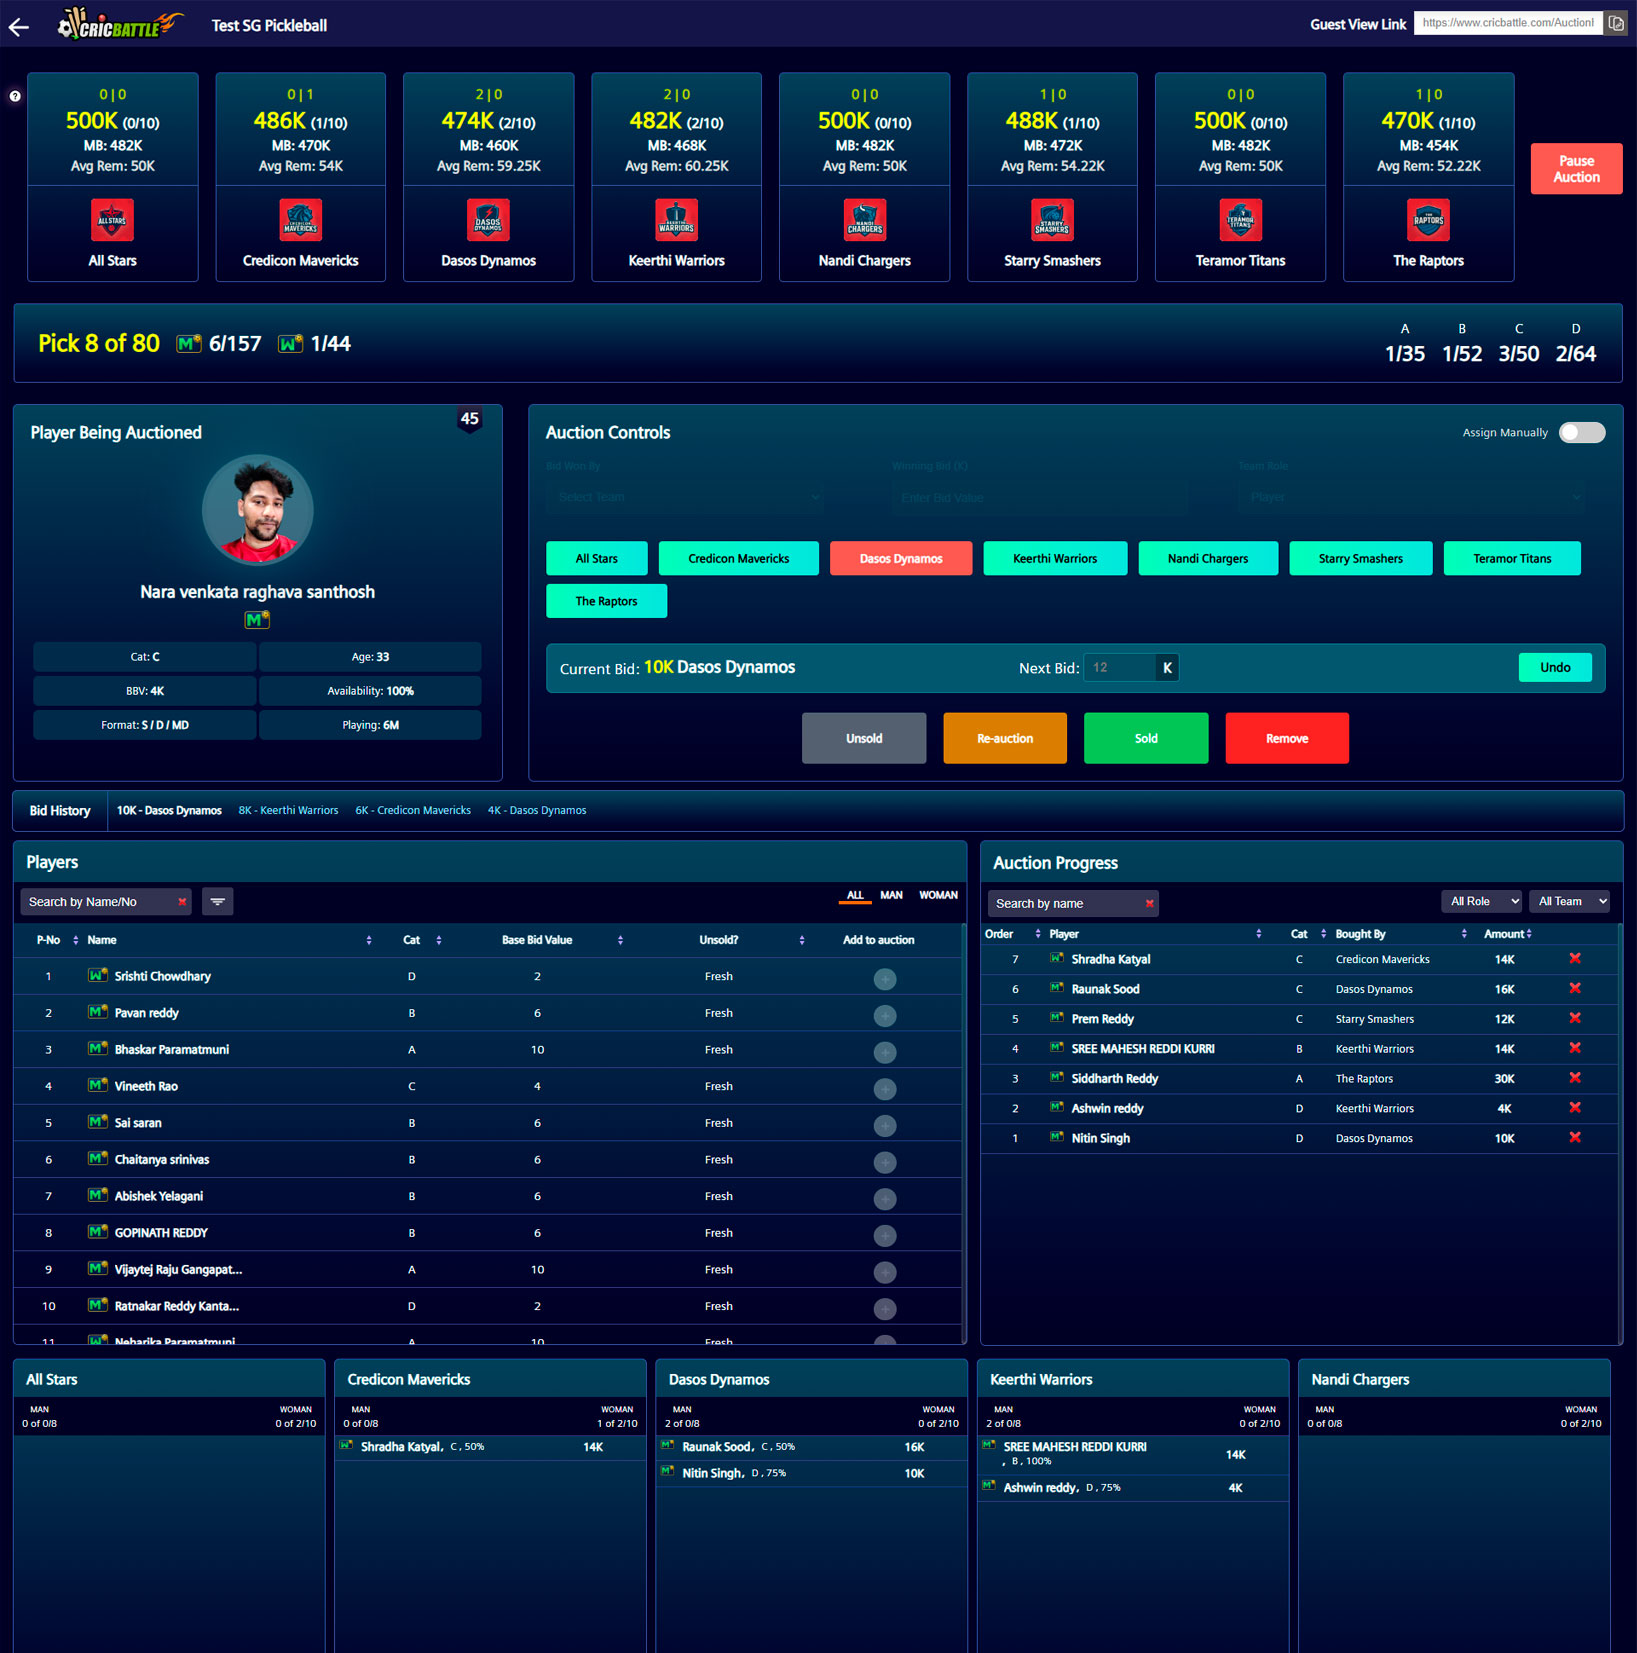Screen dimensions: 1637x1653
Task: Remove Shradha Katyal from auction progress
Action: pos(1574,959)
